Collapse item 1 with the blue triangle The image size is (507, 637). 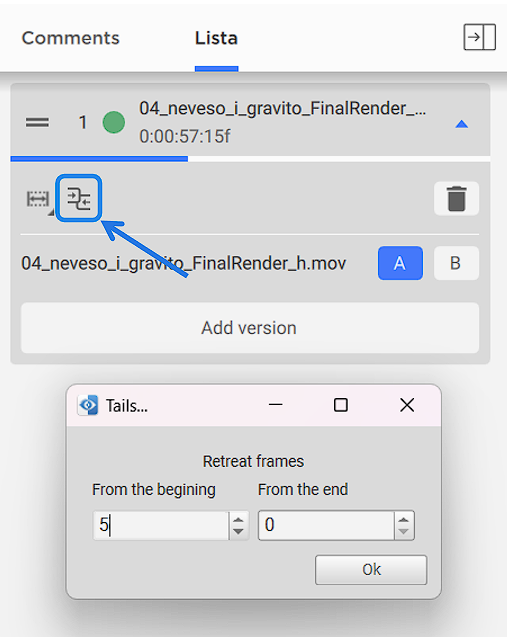click(x=462, y=124)
